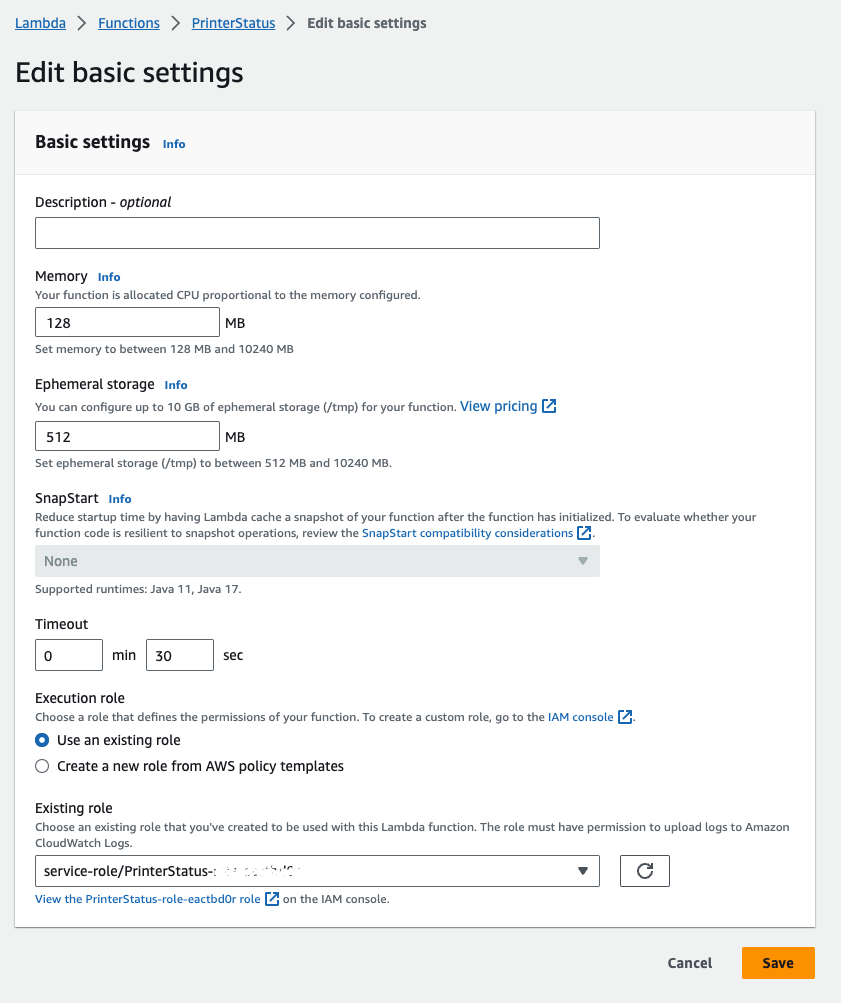Click external link icon after IAM console
Screen dimensions: 841x1003
click(625, 717)
